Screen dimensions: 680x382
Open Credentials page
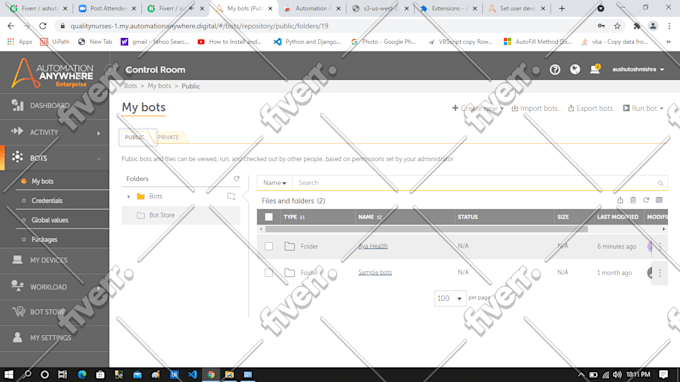47,201
